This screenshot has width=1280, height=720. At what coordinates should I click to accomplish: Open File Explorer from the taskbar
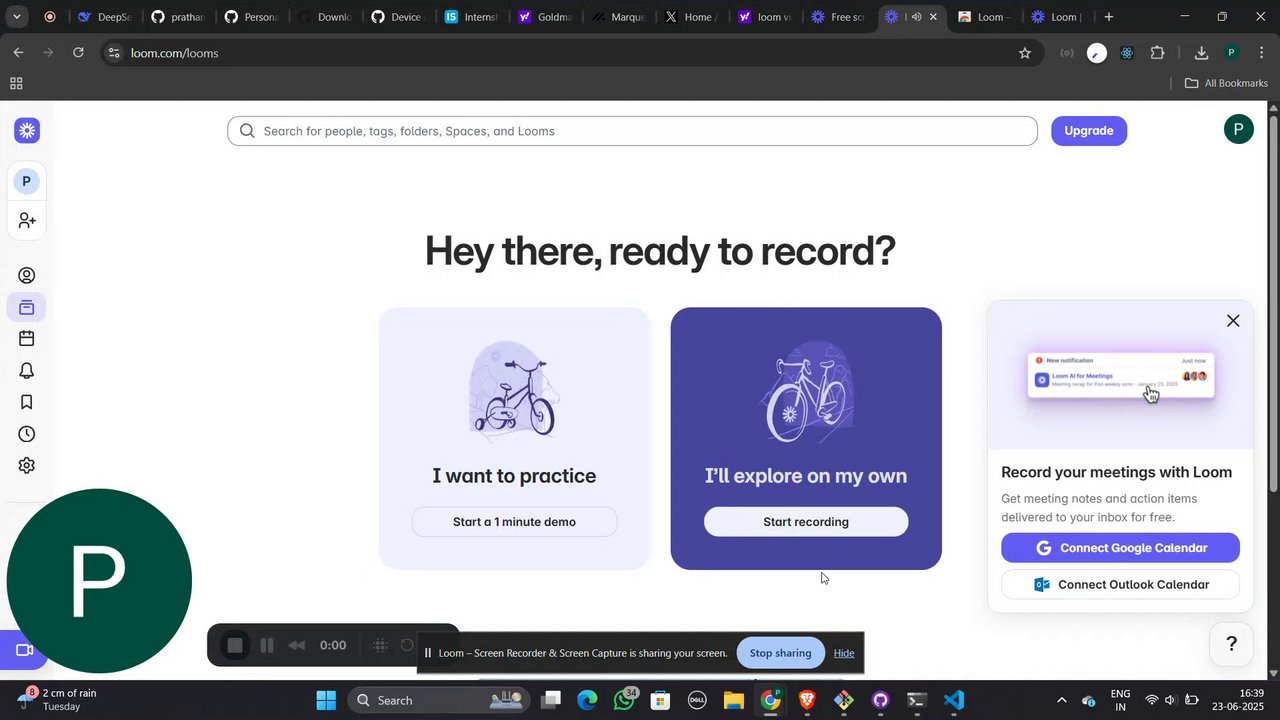point(734,700)
